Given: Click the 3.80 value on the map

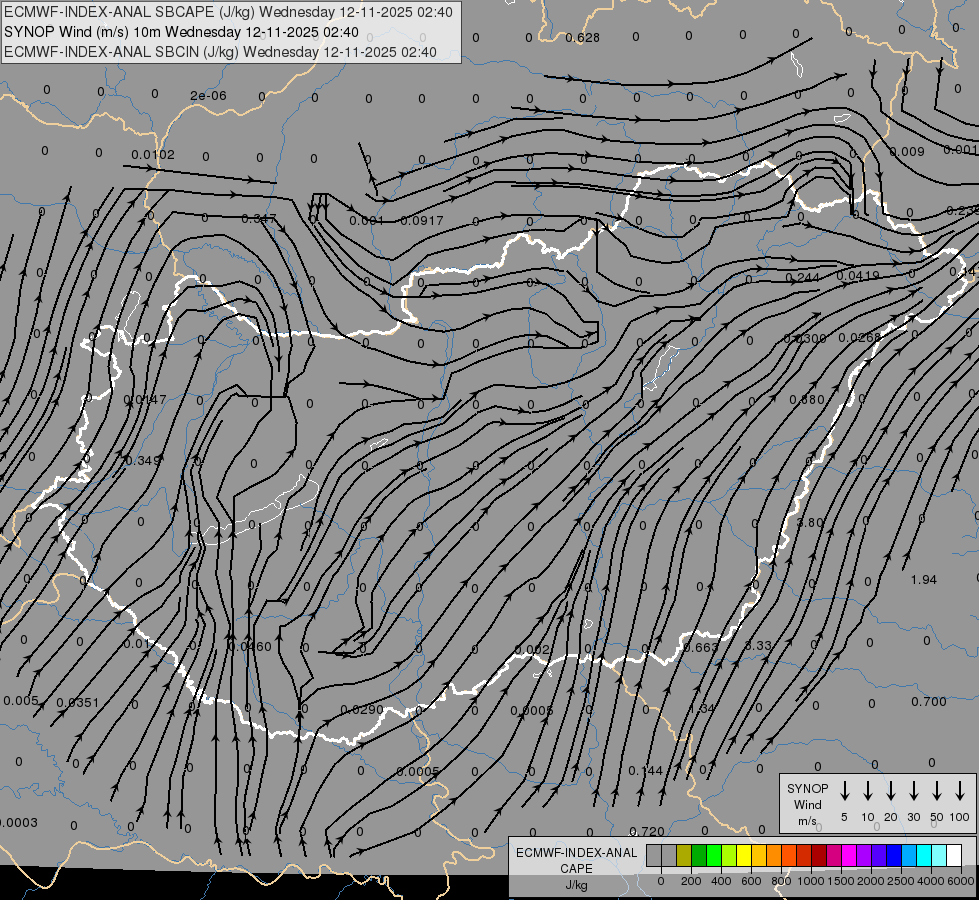Looking at the screenshot, I should tap(810, 522).
